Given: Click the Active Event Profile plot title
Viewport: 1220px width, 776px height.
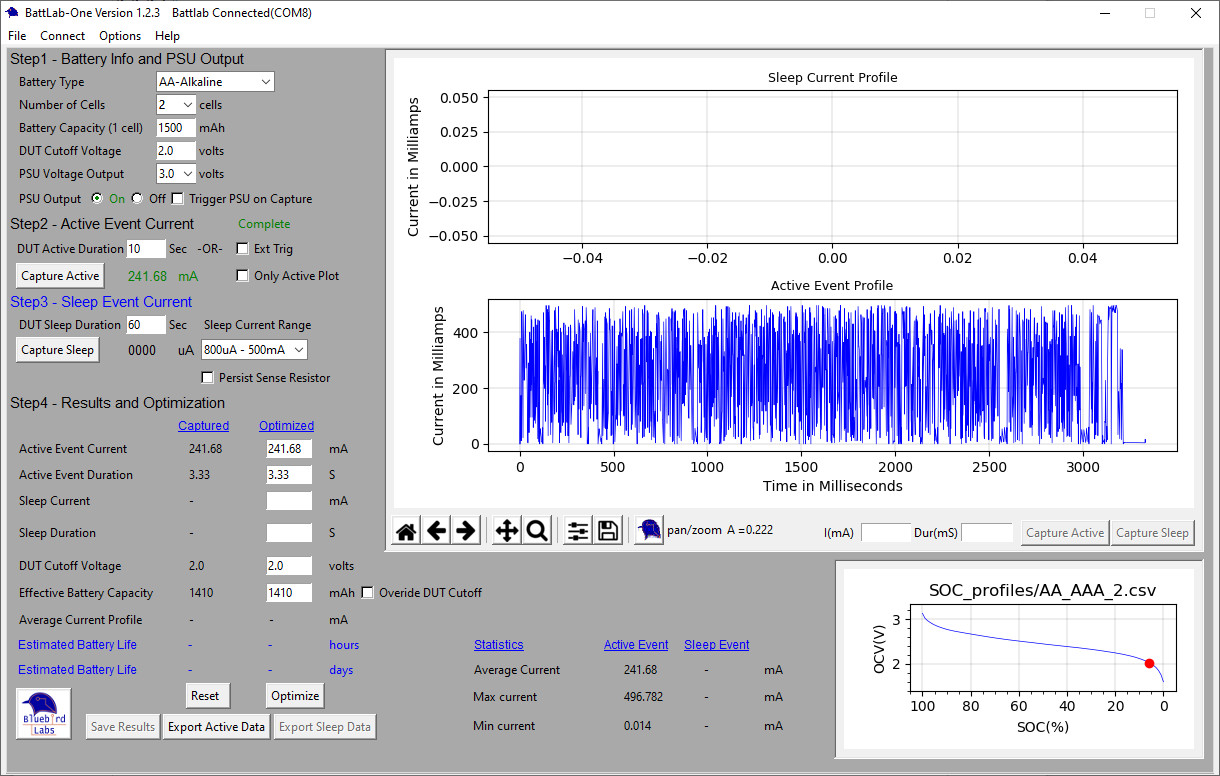Looking at the screenshot, I should (x=832, y=285).
